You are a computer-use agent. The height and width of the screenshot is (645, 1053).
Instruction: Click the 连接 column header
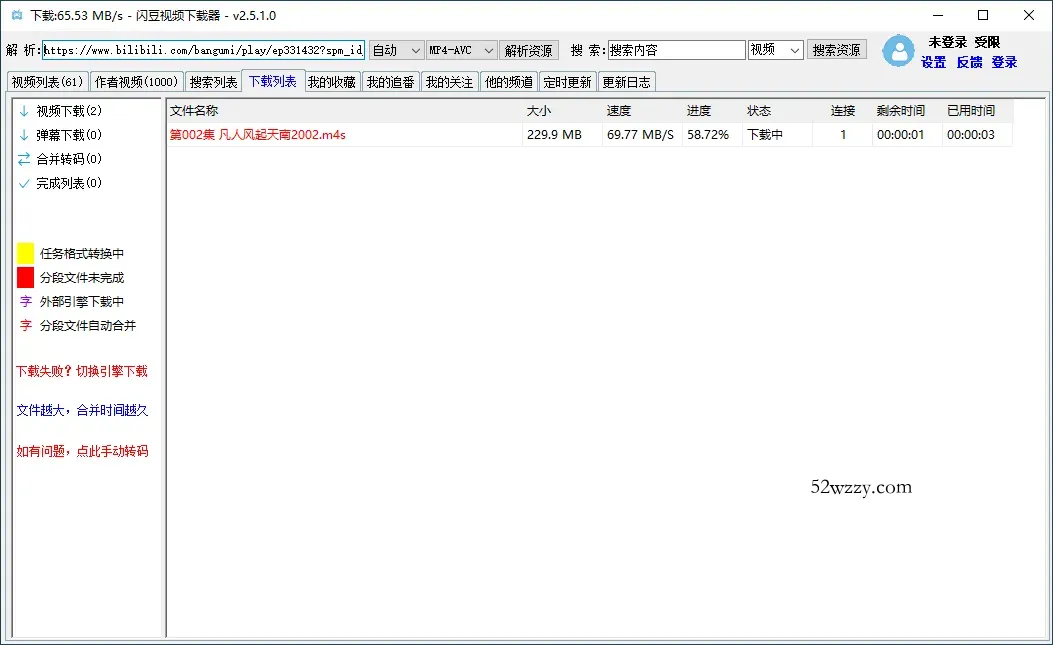843,111
